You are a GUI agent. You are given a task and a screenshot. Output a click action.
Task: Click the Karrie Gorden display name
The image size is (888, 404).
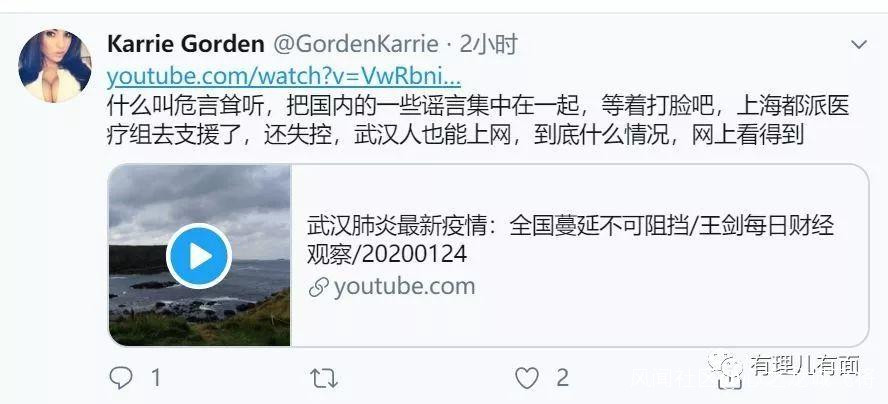tap(186, 44)
